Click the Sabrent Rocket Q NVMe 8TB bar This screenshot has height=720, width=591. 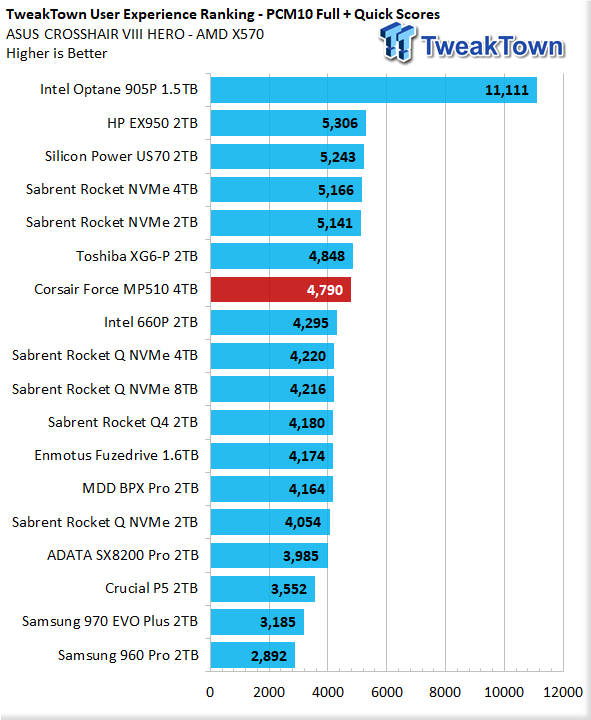coord(272,389)
